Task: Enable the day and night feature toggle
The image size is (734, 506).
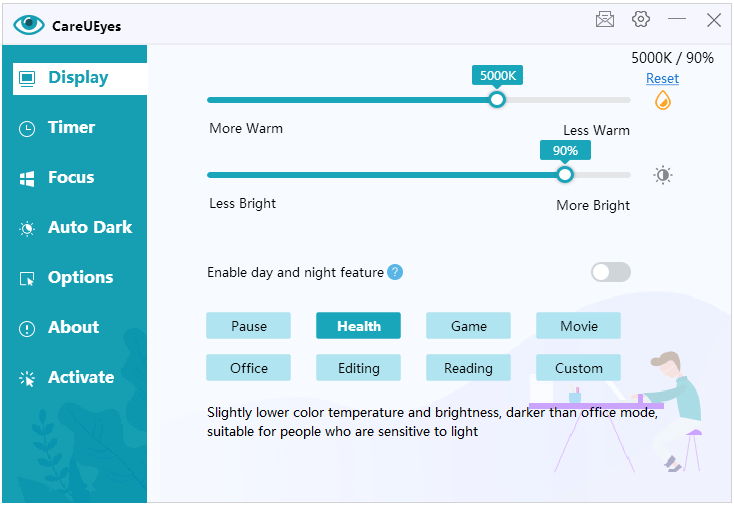Action: click(610, 272)
